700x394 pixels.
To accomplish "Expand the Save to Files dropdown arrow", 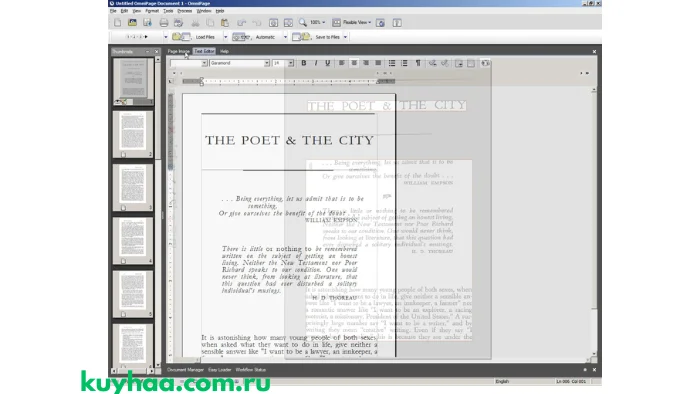I will pyautogui.click(x=345, y=37).
